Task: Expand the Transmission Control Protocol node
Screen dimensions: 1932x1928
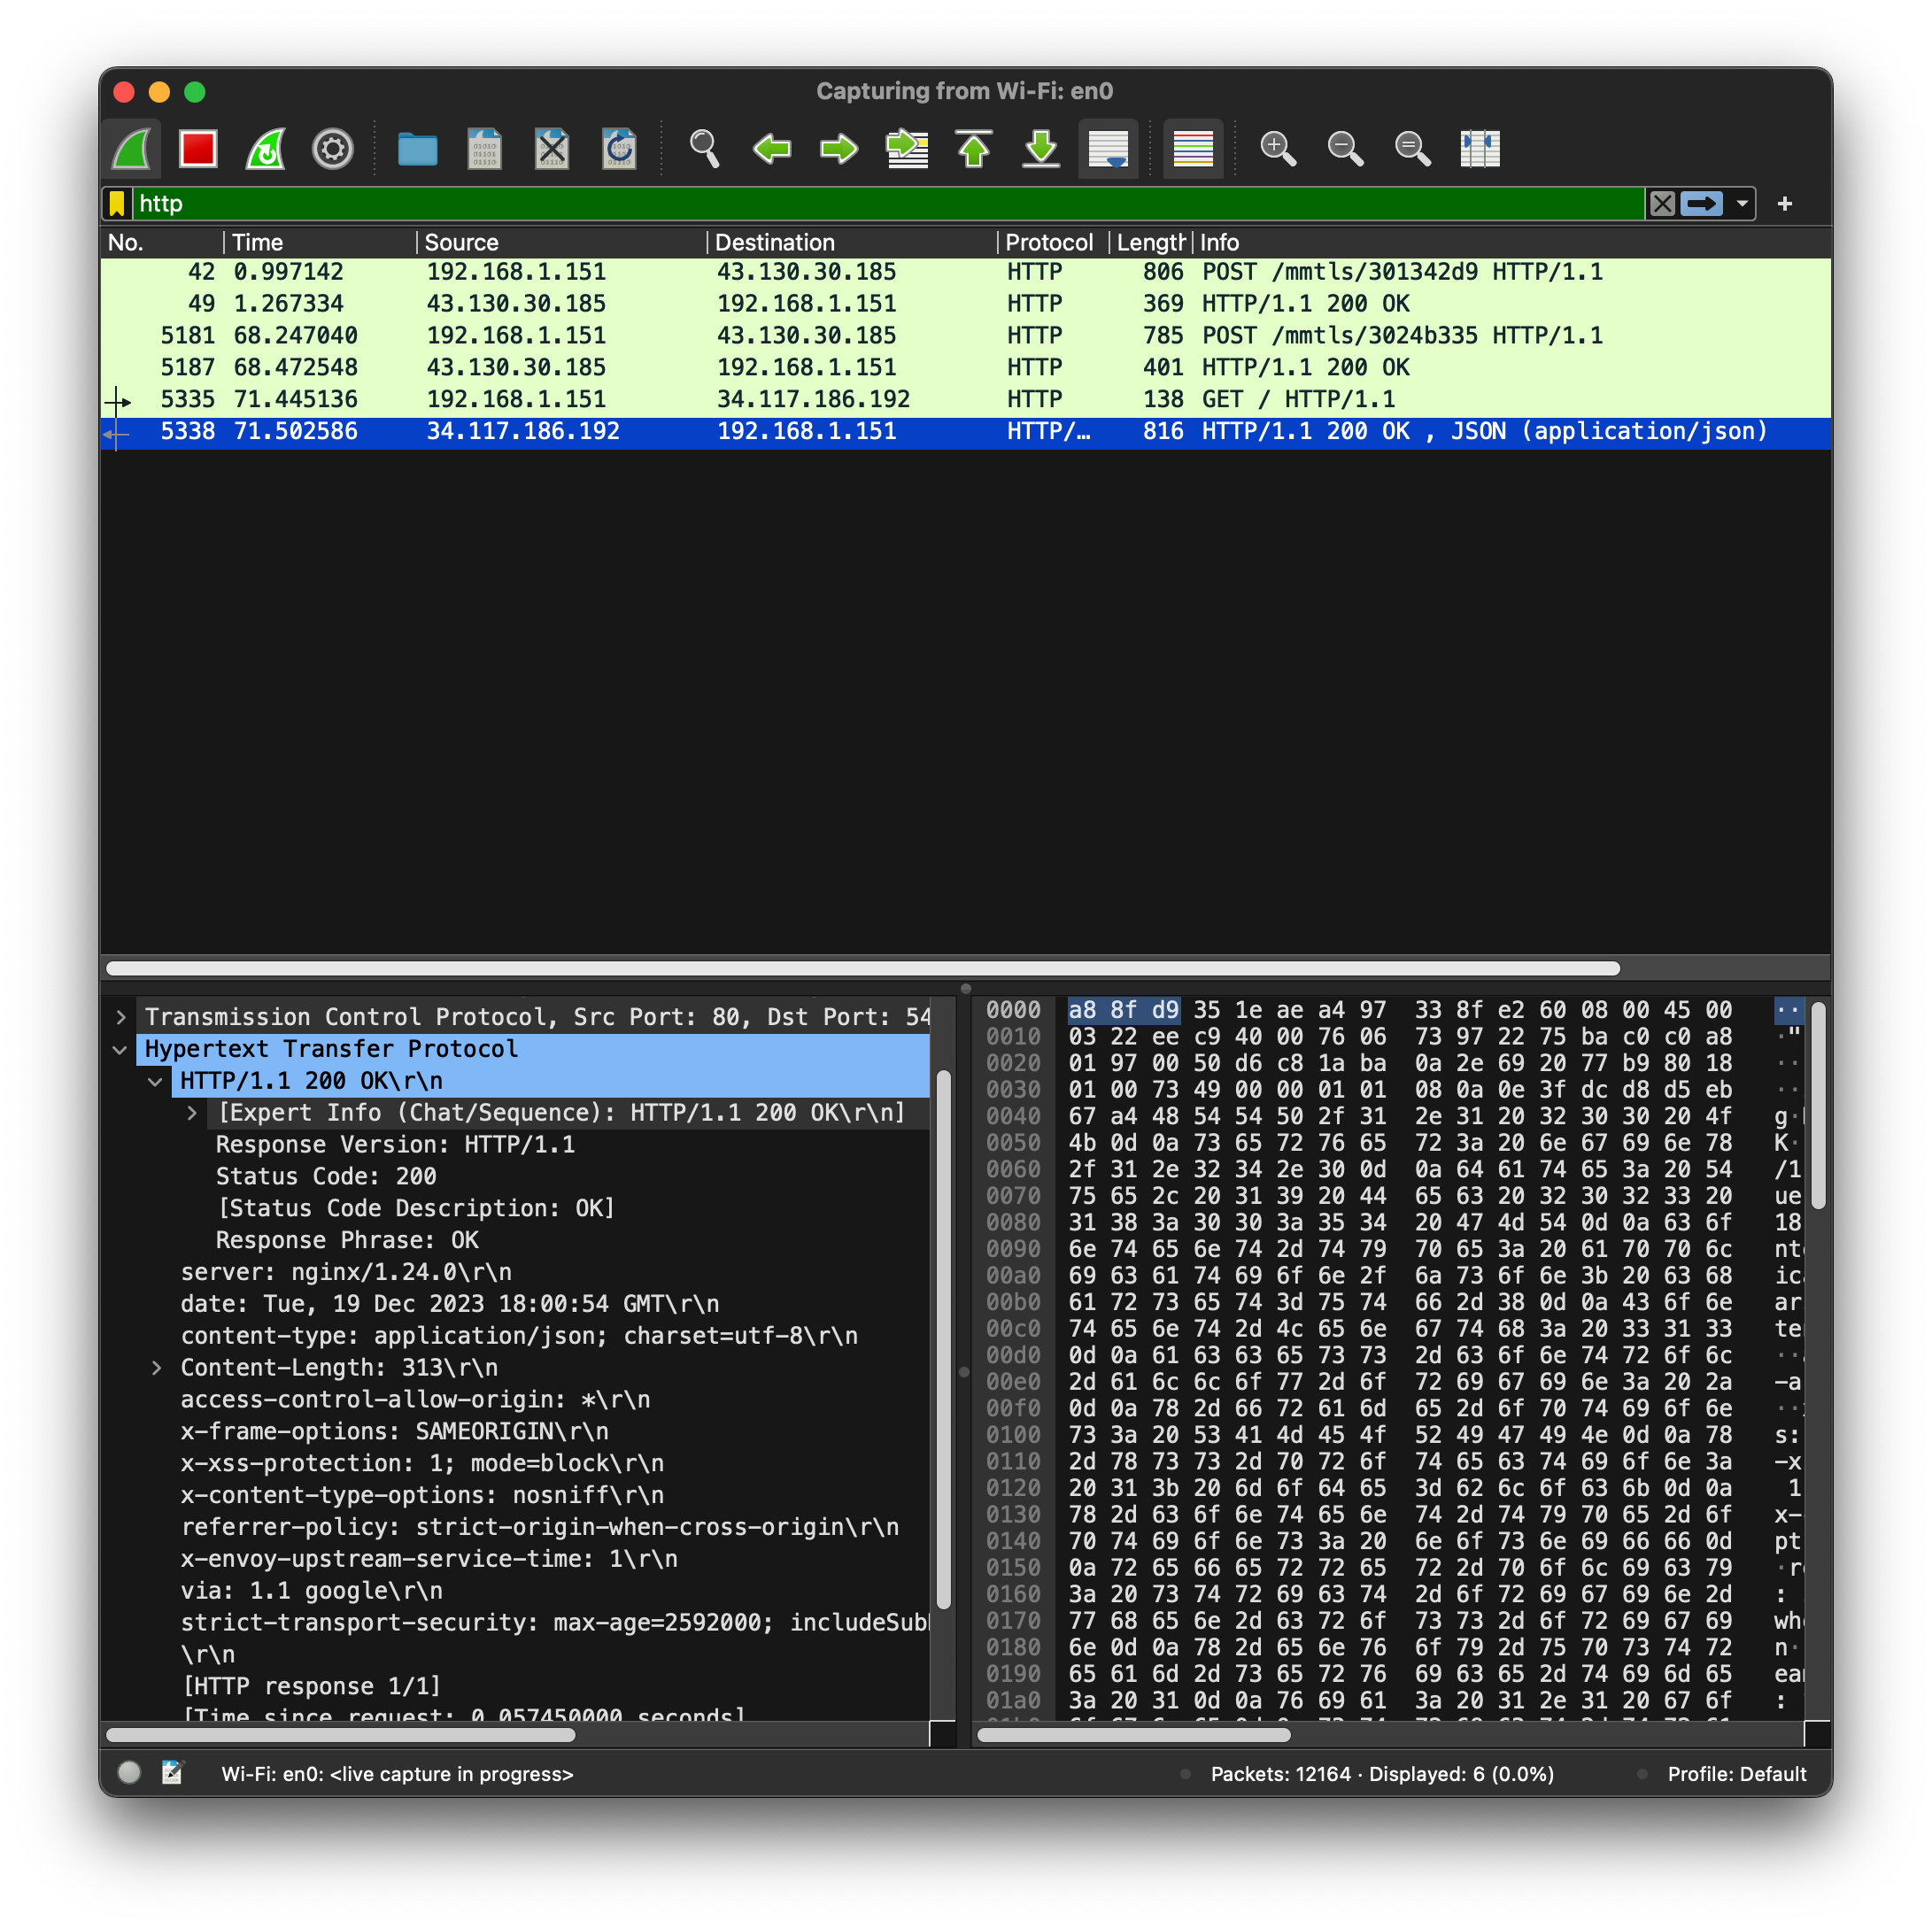Action: pyautogui.click(x=121, y=1016)
